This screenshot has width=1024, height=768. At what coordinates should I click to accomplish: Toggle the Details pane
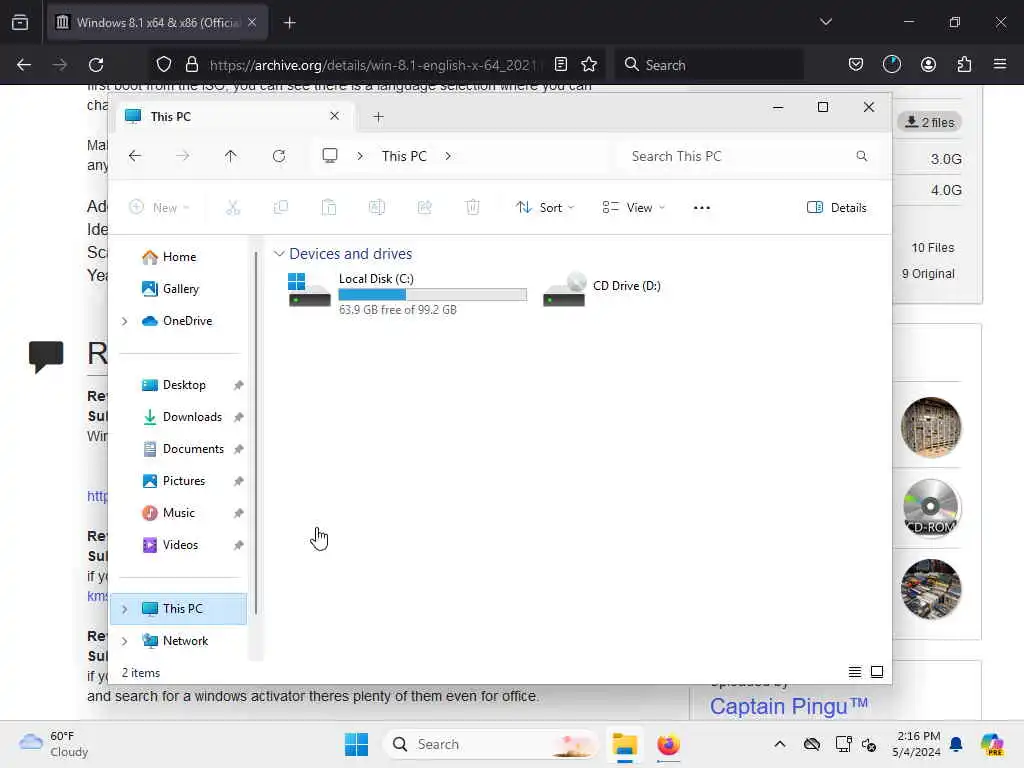coord(837,208)
